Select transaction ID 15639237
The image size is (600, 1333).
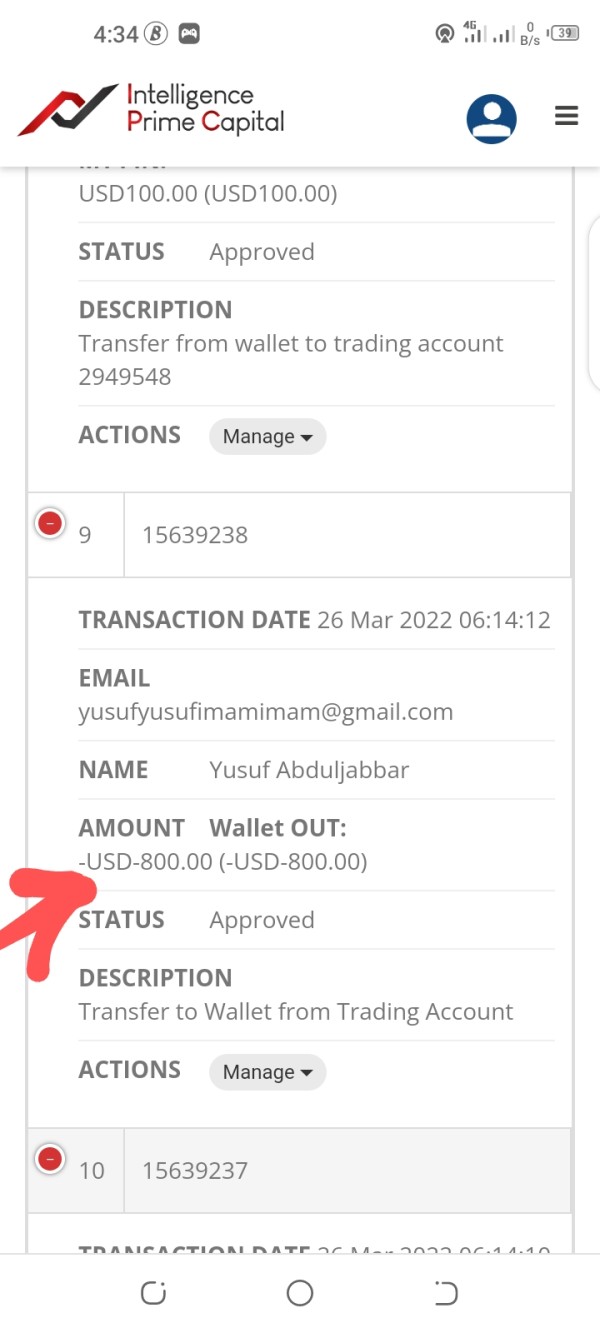click(195, 1171)
